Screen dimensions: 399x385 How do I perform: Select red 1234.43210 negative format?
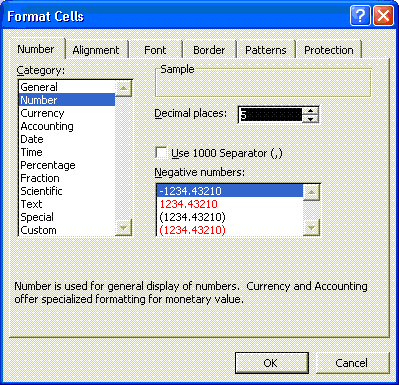(230, 204)
